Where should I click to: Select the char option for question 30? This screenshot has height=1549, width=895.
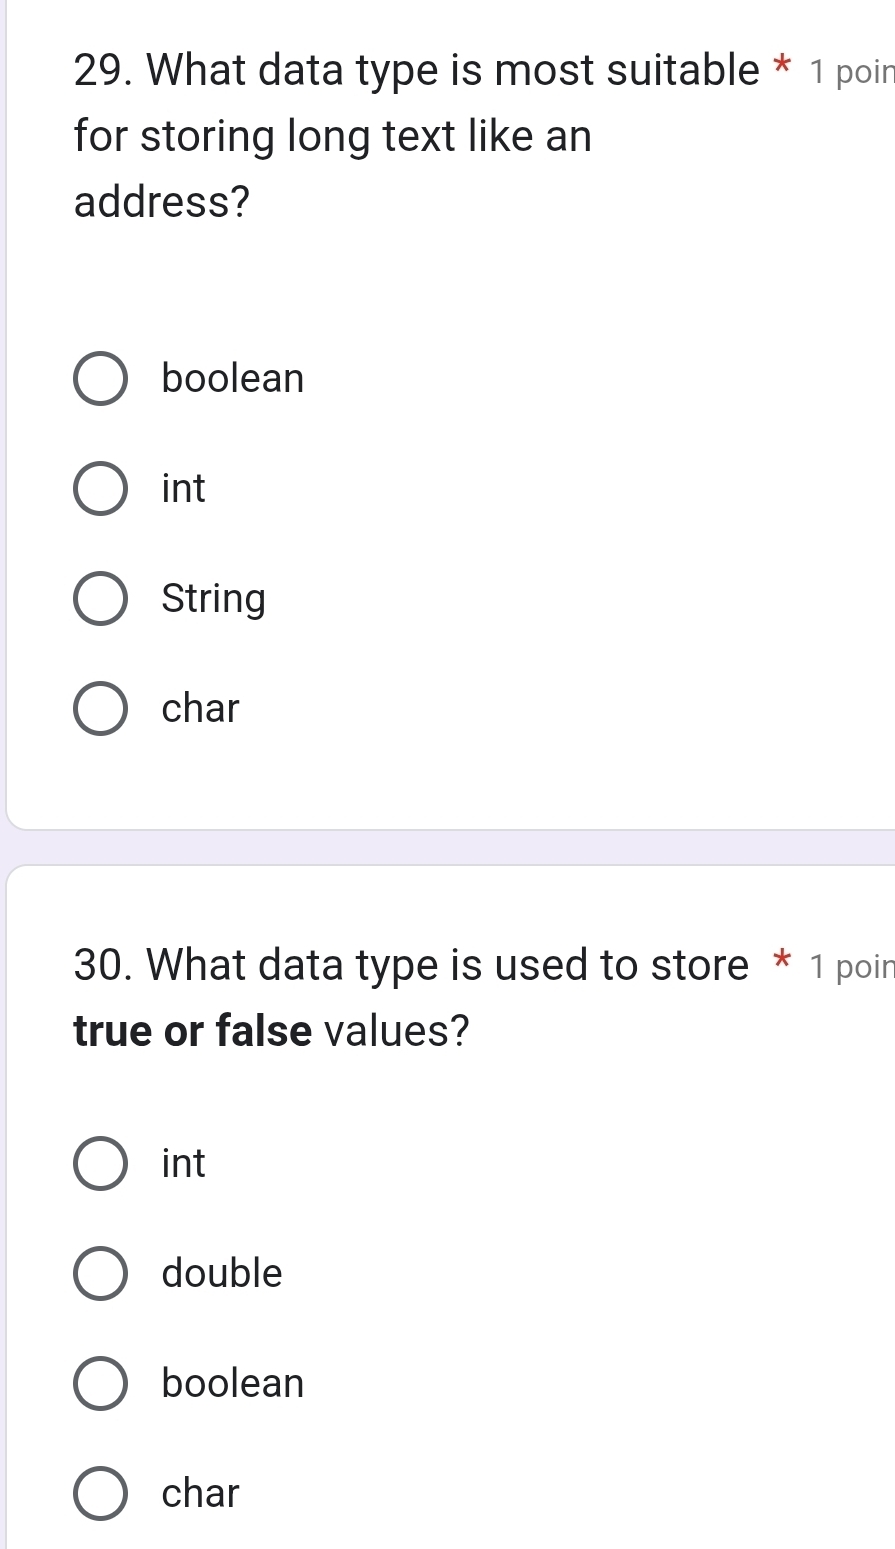(x=100, y=1494)
